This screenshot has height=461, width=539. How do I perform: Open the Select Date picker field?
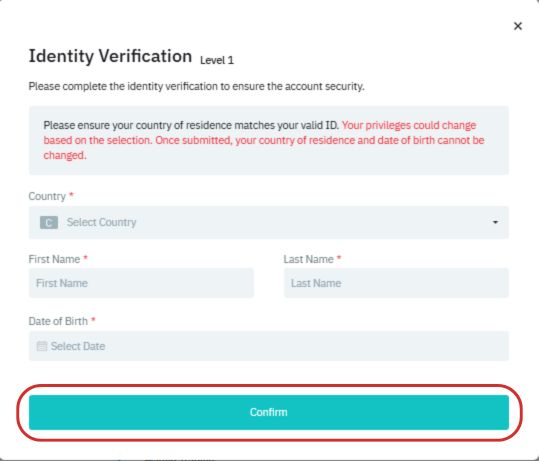point(268,346)
